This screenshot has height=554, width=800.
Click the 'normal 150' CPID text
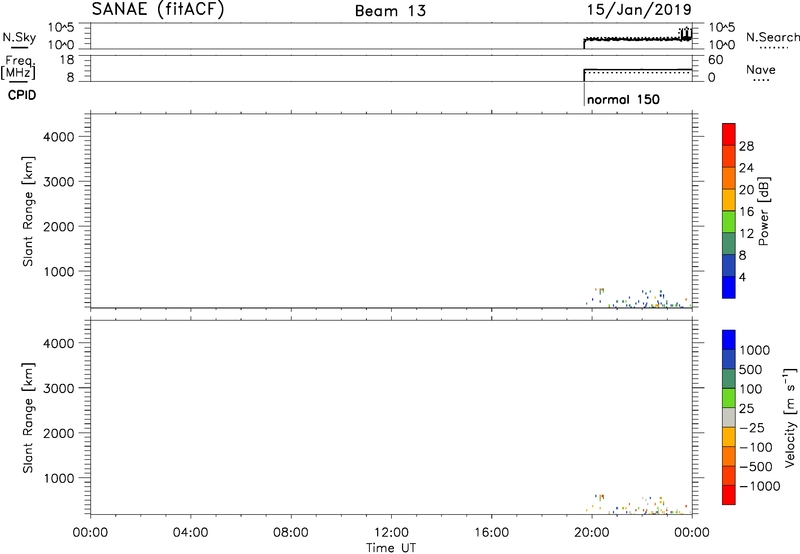[623, 99]
